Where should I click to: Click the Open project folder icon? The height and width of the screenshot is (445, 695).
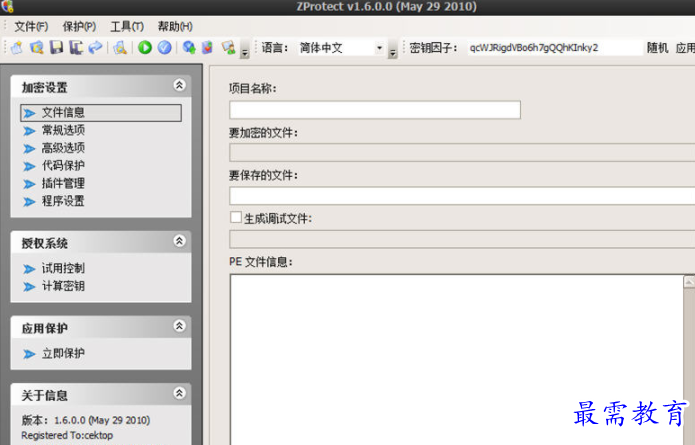37,47
